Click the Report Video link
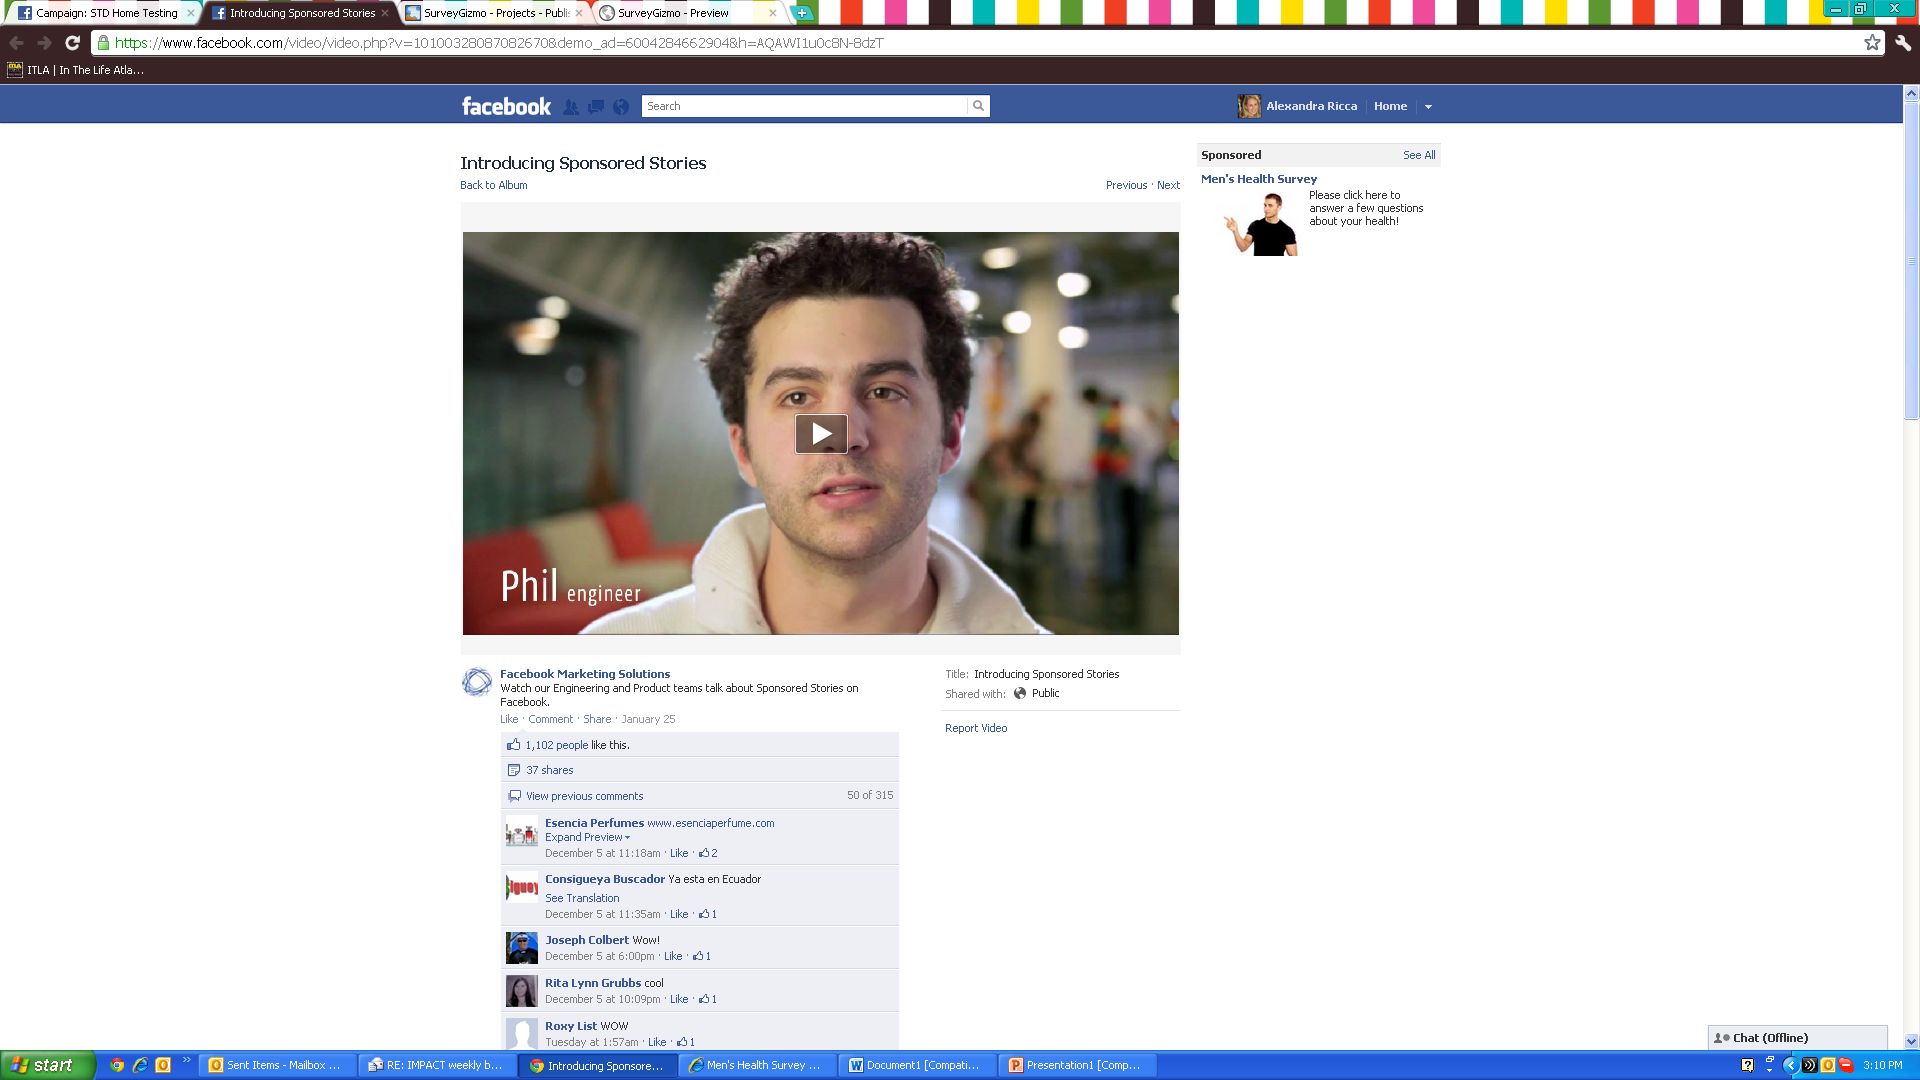The height and width of the screenshot is (1080, 1920). 975,728
